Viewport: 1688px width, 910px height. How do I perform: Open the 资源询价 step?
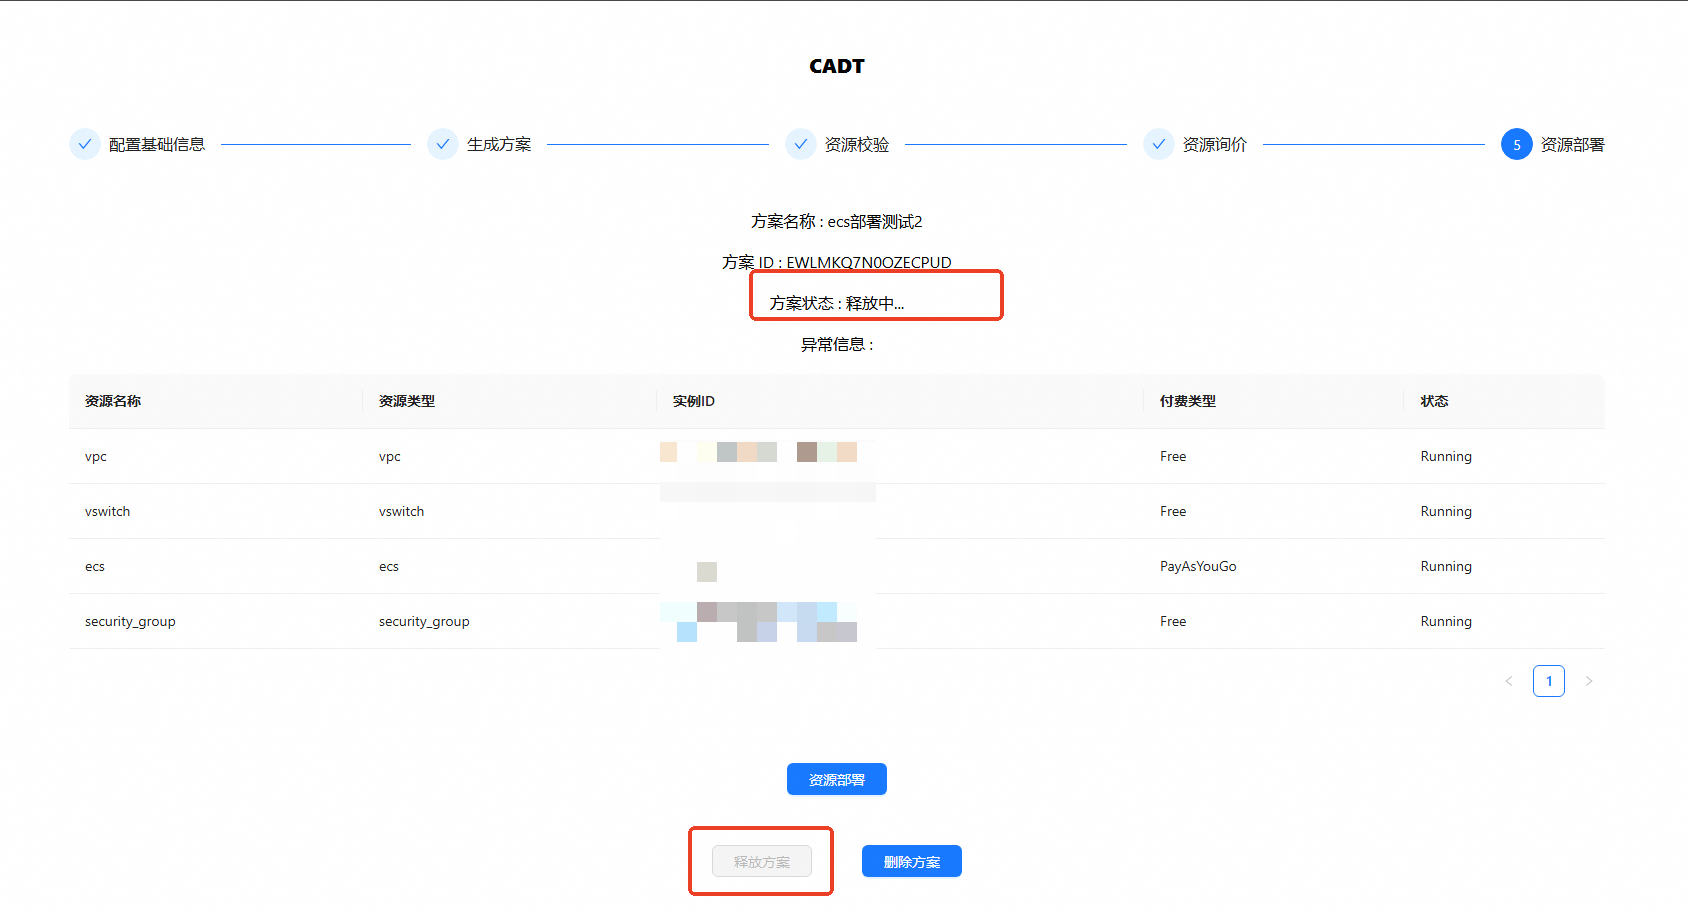[x=1215, y=144]
